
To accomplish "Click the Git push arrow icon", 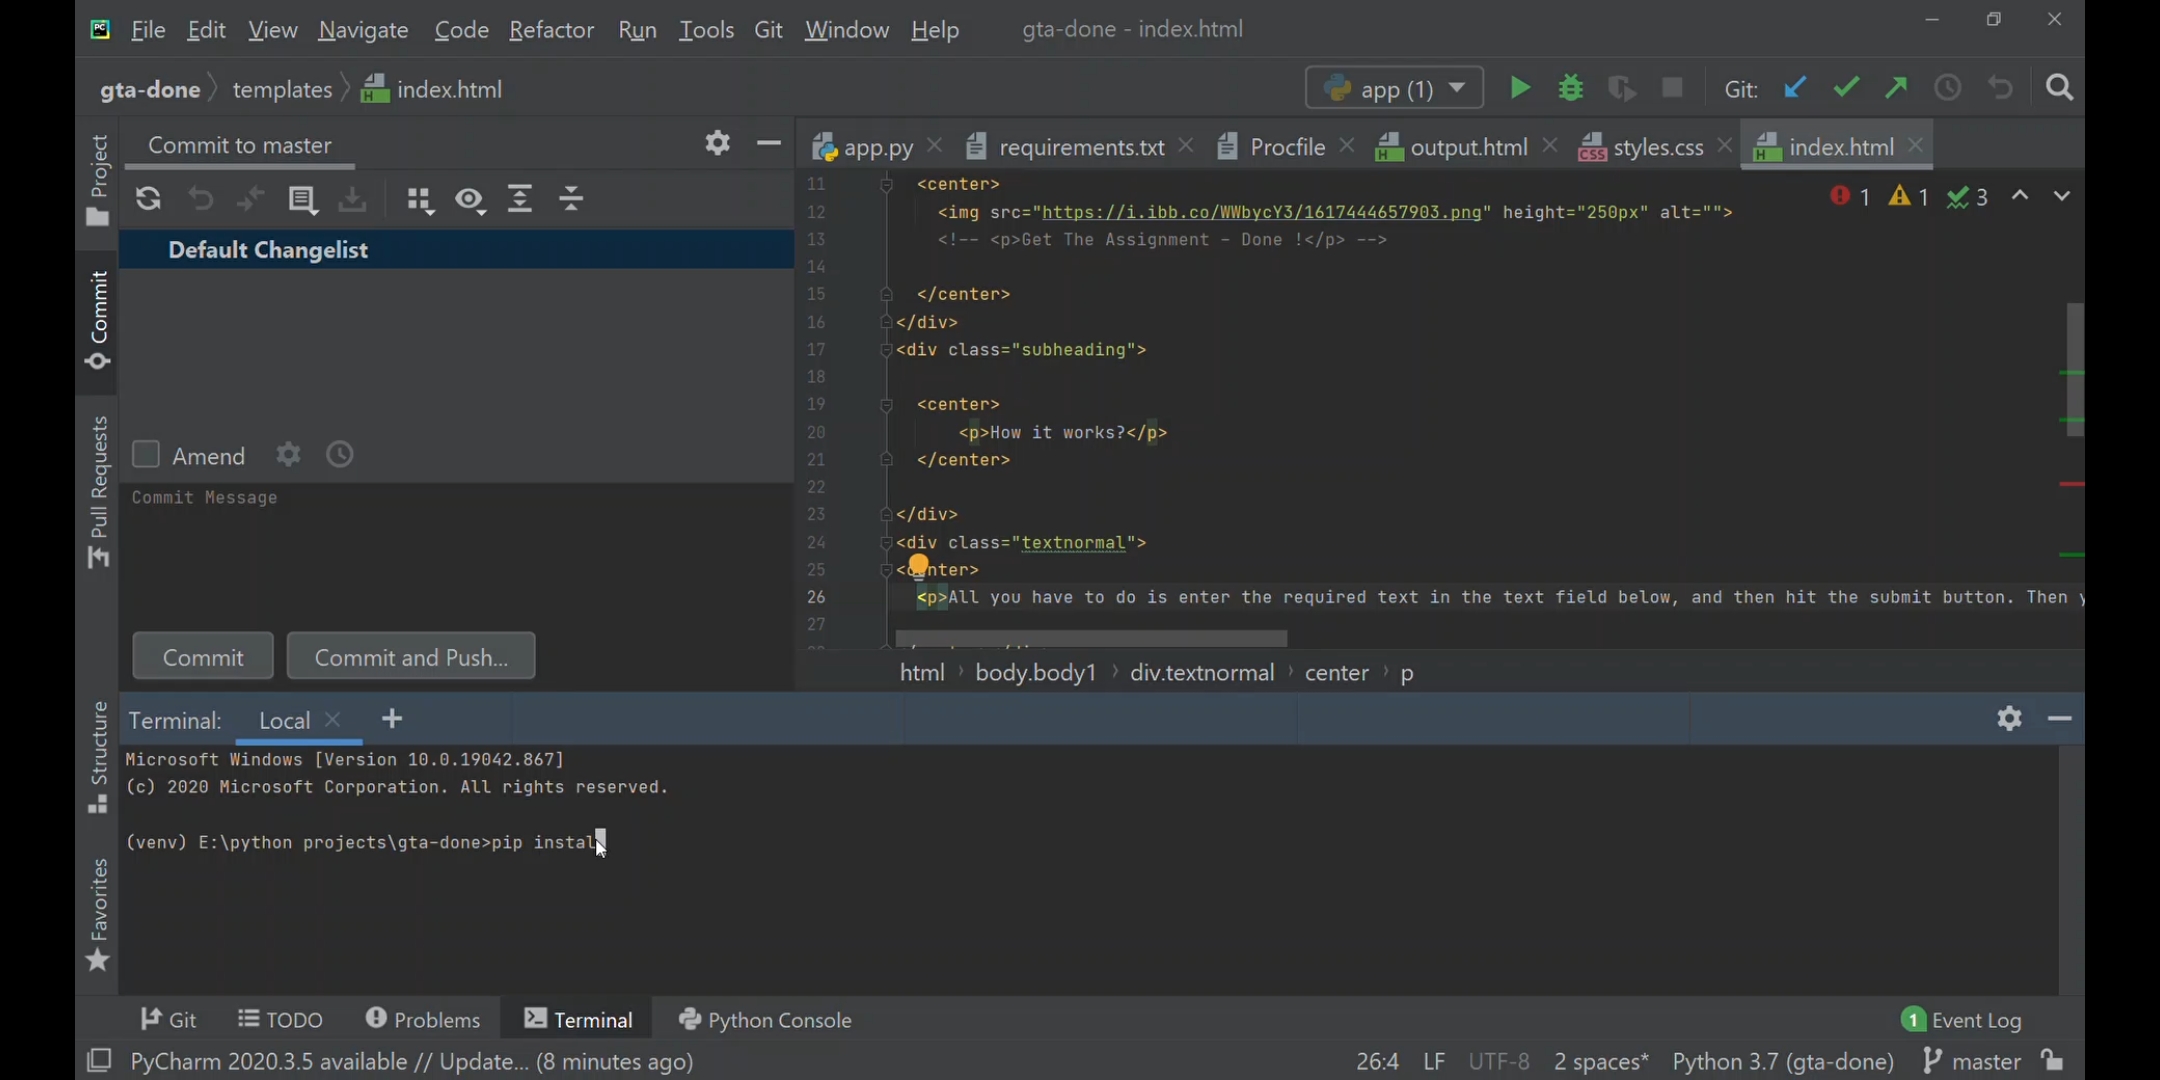I will [x=1897, y=88].
